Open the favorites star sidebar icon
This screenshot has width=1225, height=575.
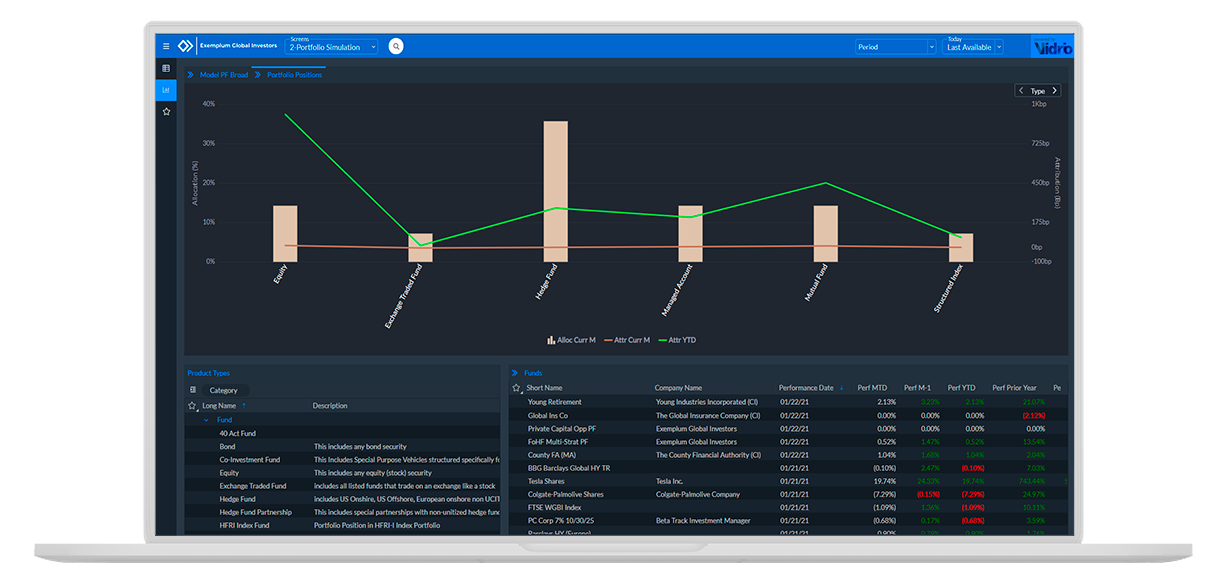[x=166, y=111]
